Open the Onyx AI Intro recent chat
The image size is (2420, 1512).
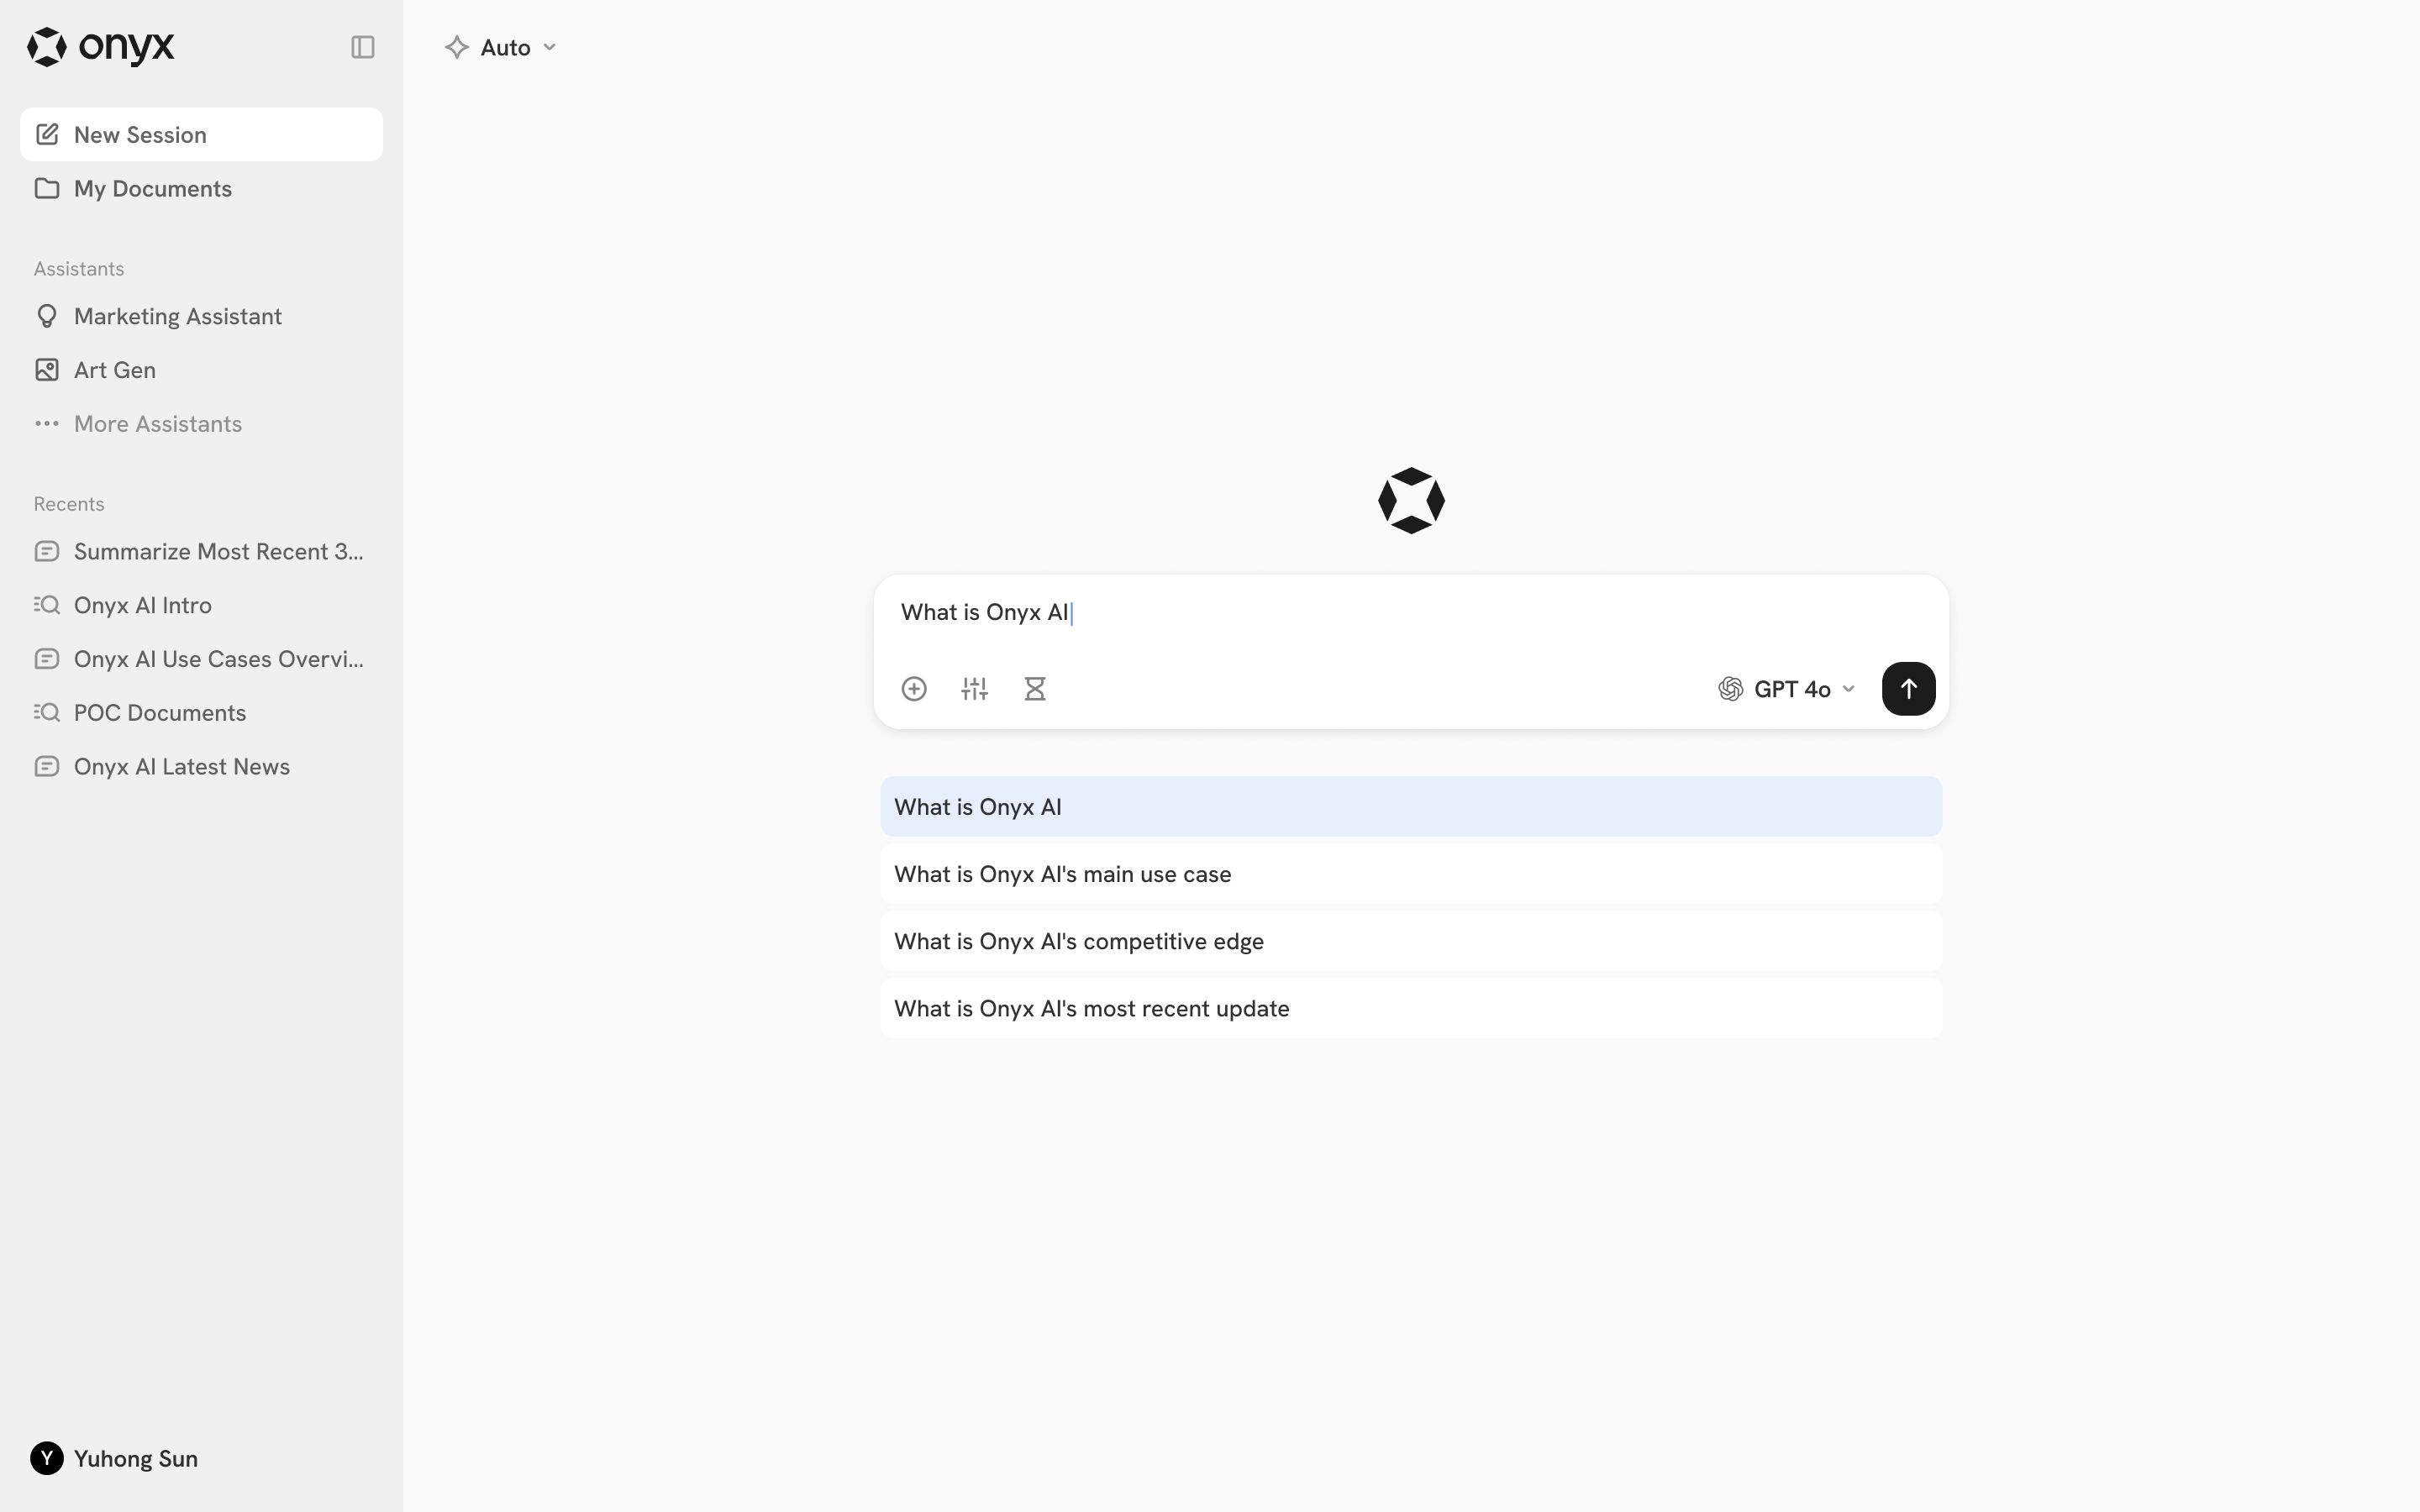201,606
